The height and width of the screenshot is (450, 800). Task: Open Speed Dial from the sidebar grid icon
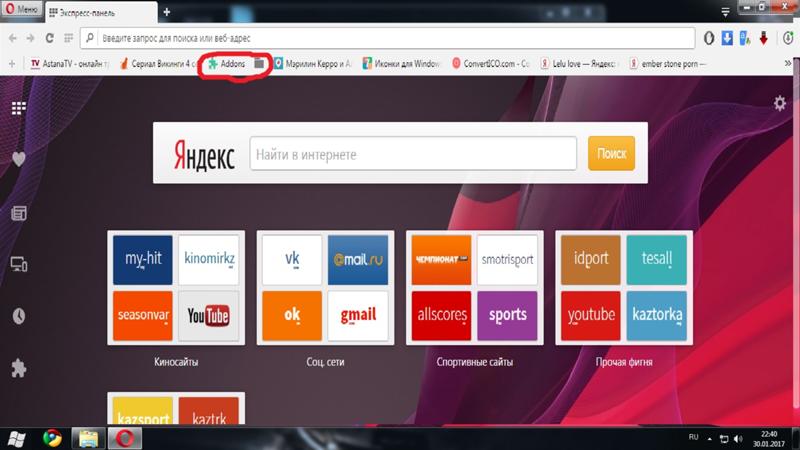click(19, 108)
